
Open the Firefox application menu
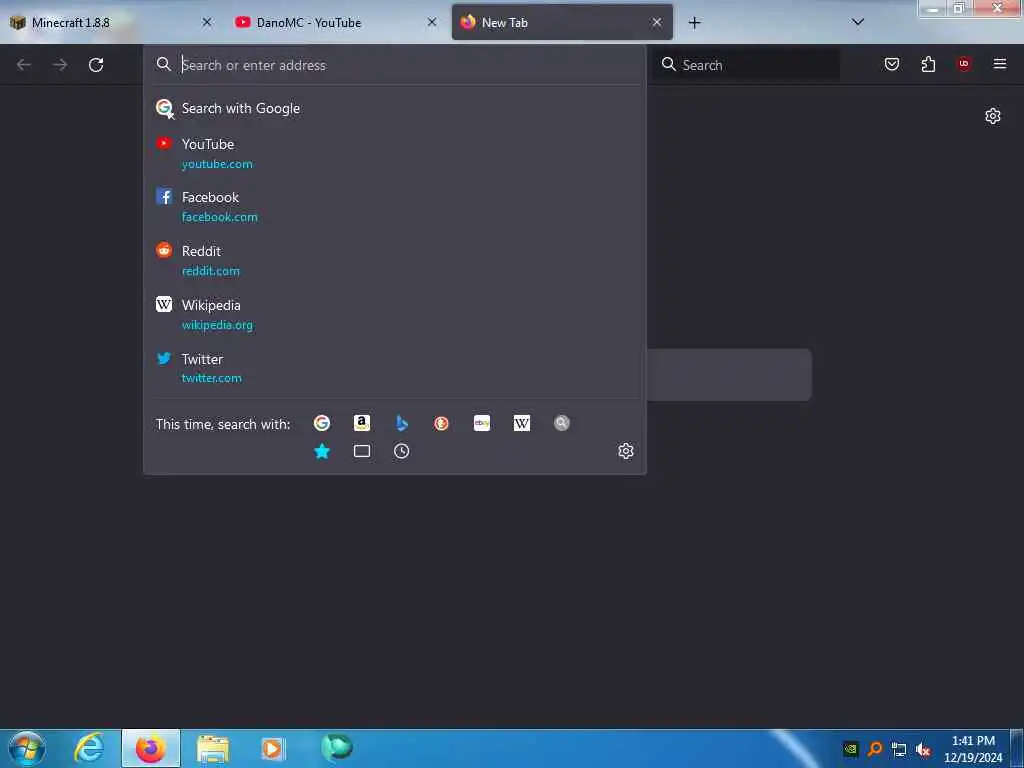[1000, 64]
